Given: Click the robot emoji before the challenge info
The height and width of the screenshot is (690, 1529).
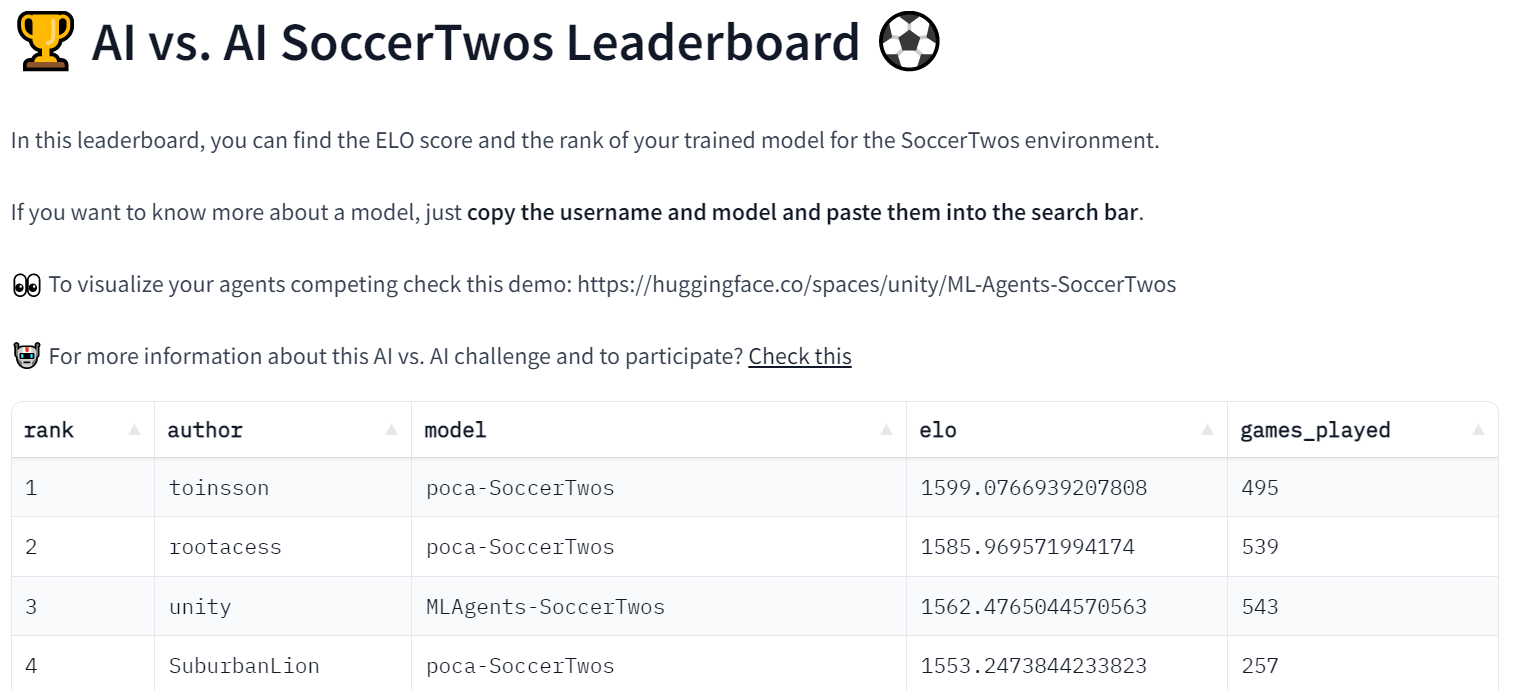Looking at the screenshot, I should (25, 355).
